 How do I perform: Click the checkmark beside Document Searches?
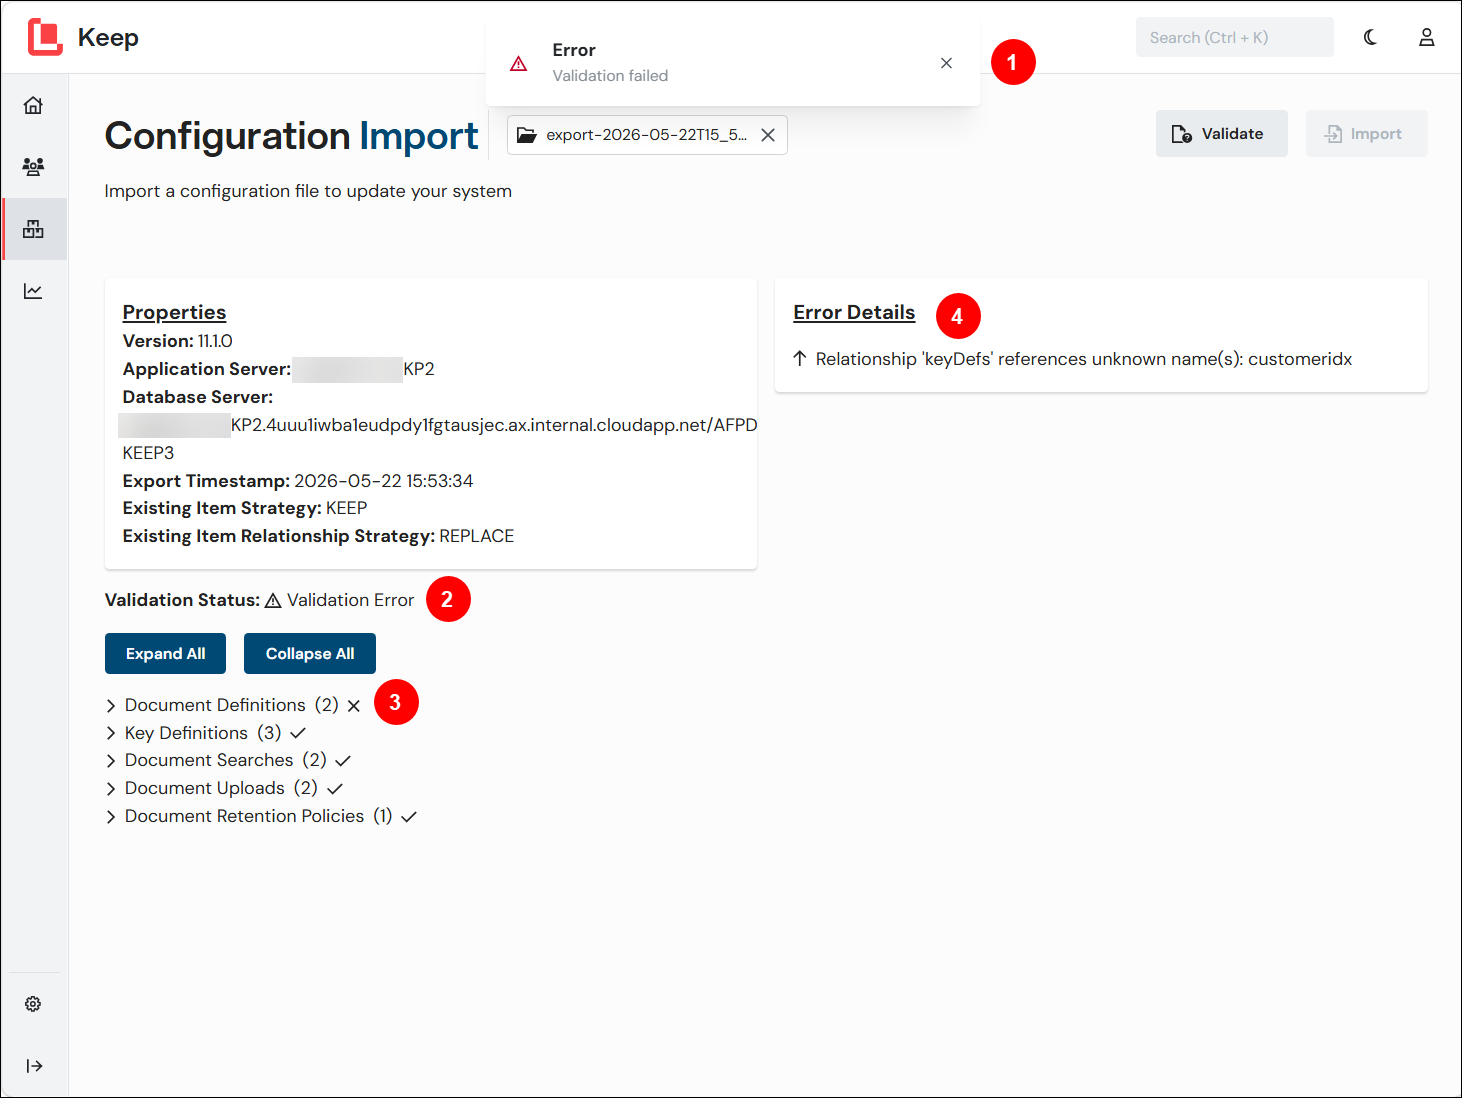click(x=343, y=761)
